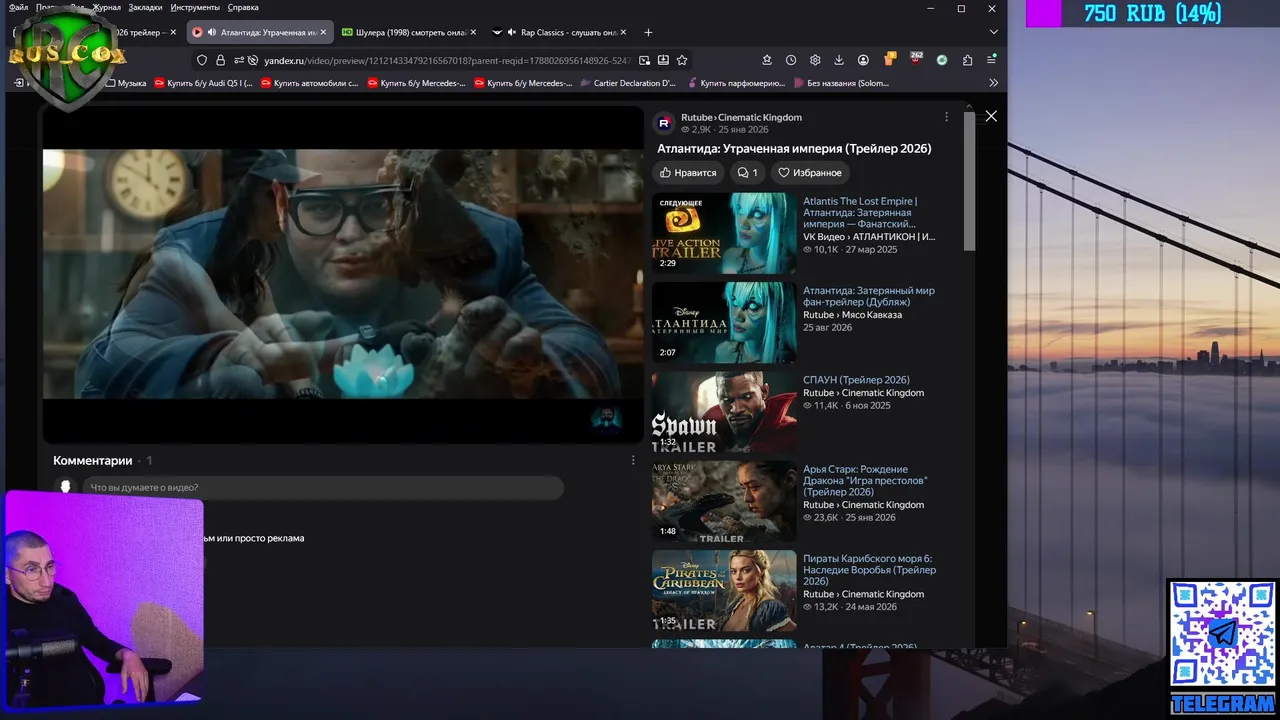1280x720 pixels.
Task: Bookmark this page with the star icon
Action: pyautogui.click(x=682, y=60)
